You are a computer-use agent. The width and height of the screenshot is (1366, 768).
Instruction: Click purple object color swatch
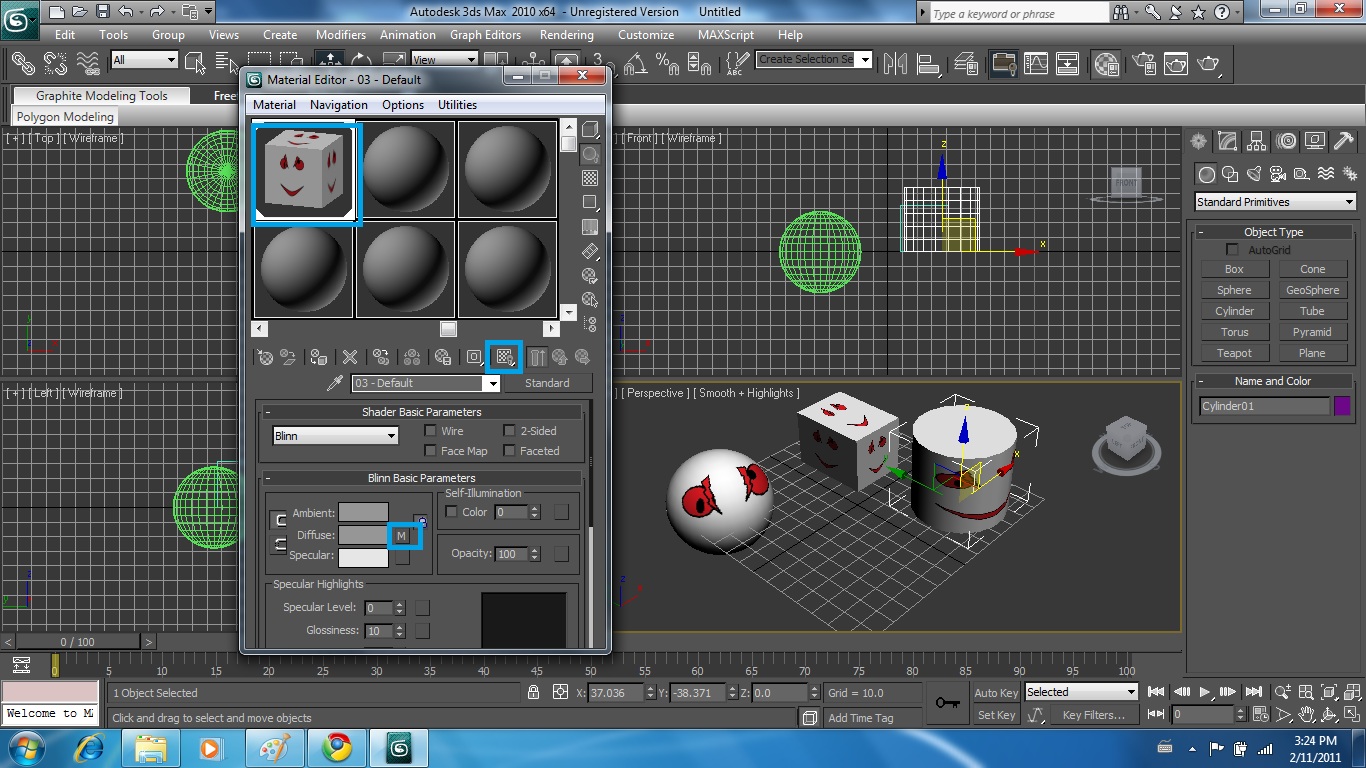click(1342, 405)
